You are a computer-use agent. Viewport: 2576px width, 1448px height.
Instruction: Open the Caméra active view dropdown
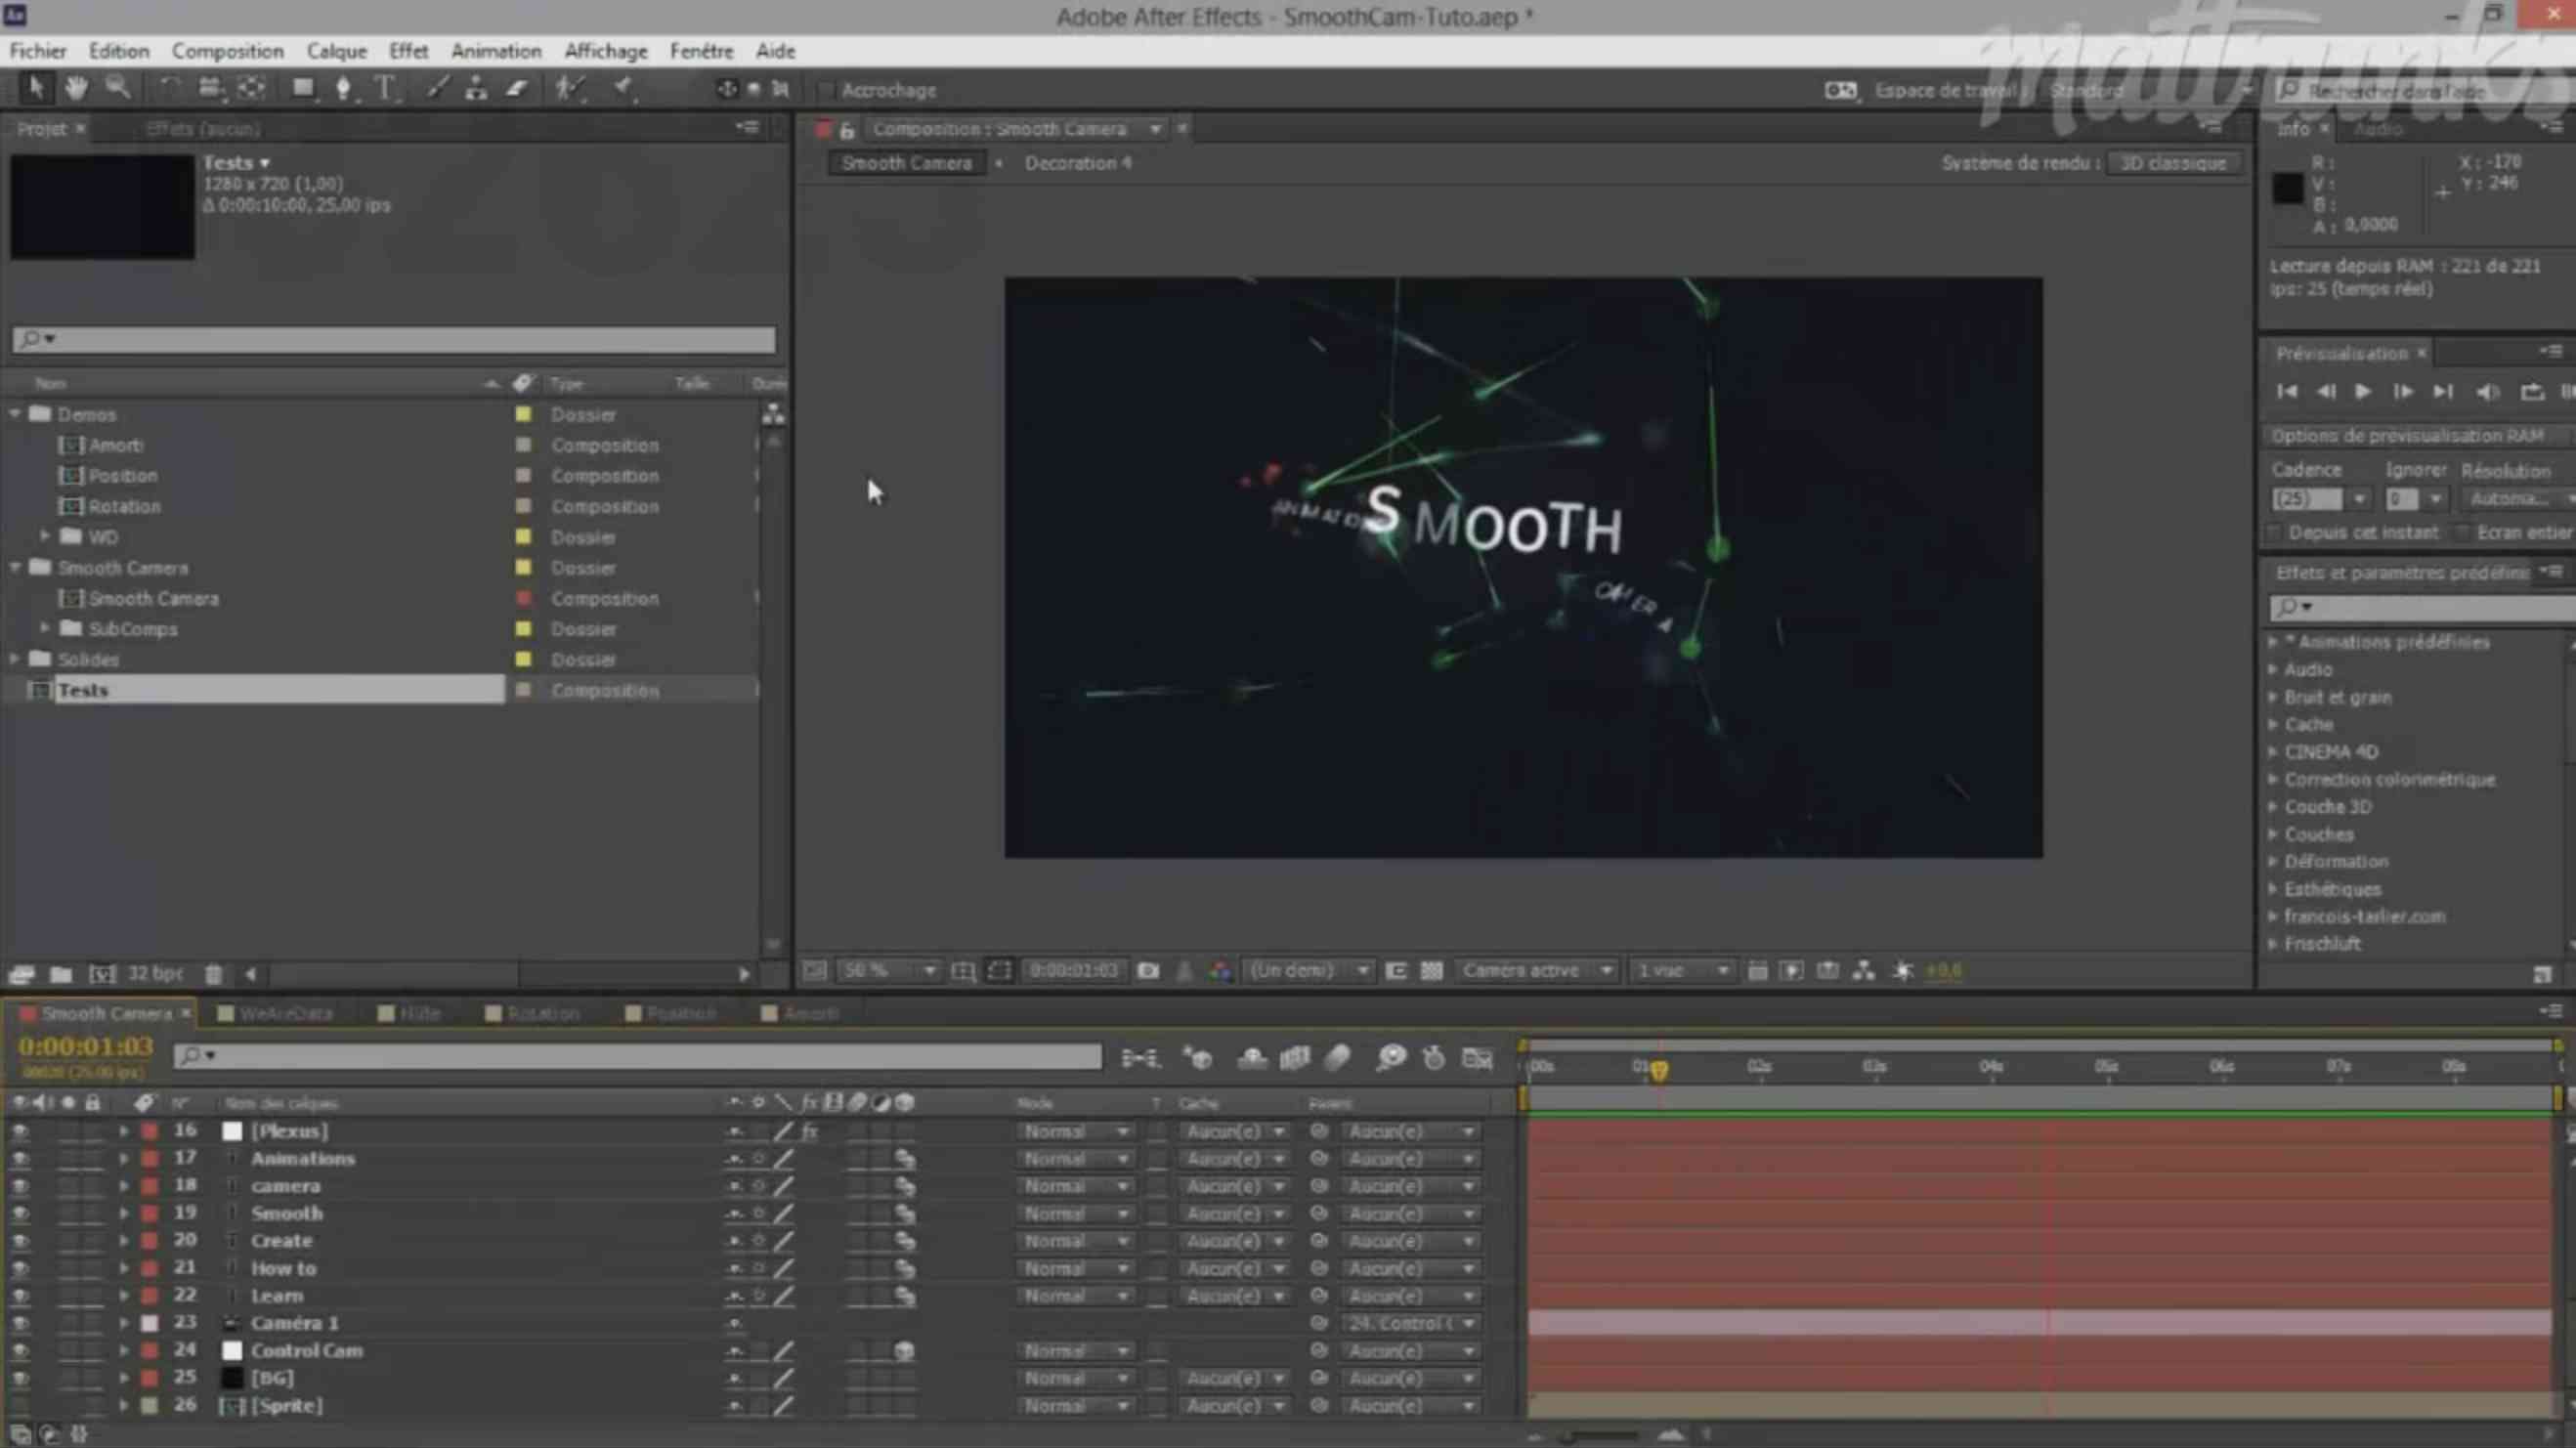click(1537, 971)
